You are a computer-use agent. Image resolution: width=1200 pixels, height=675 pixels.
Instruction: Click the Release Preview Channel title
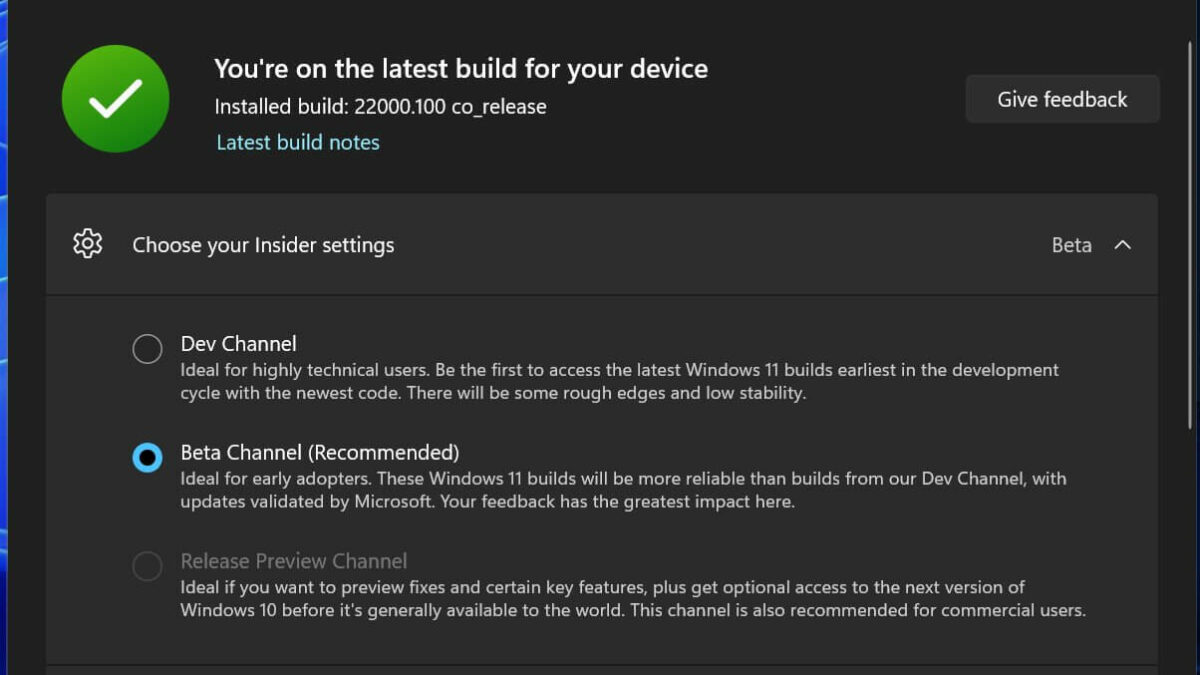(x=293, y=562)
